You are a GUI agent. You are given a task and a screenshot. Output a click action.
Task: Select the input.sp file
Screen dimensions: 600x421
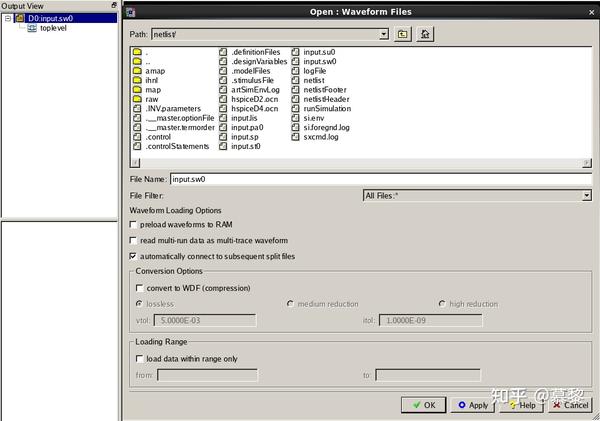click(245, 137)
